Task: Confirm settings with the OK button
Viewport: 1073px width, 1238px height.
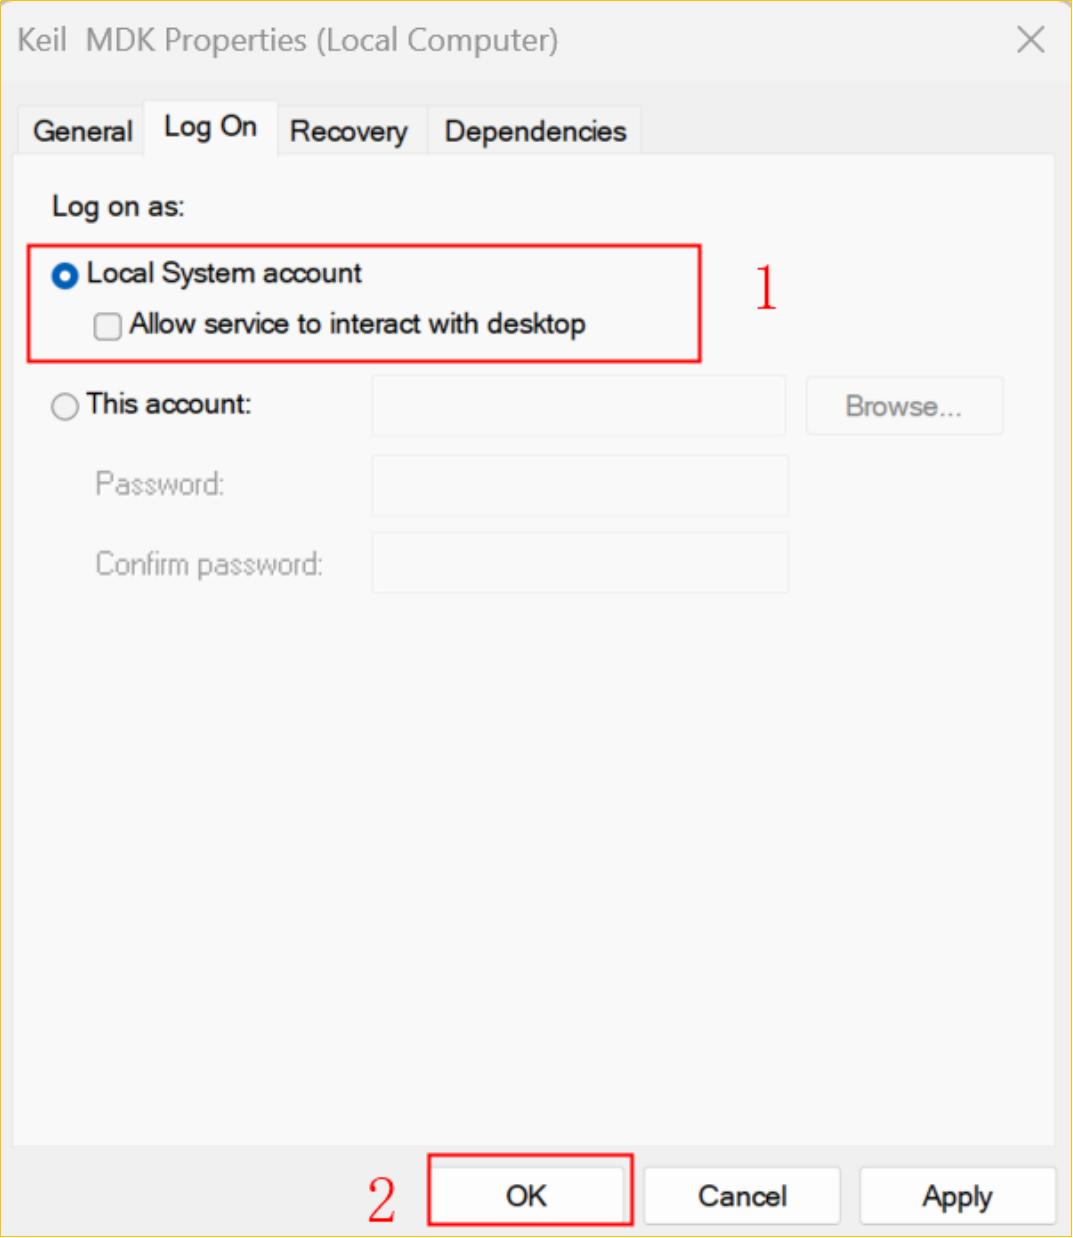Action: click(x=527, y=1196)
